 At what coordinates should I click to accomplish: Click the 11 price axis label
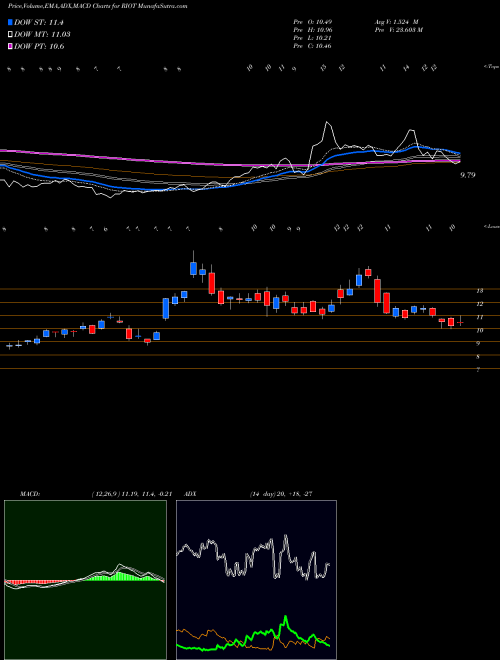coord(479,317)
